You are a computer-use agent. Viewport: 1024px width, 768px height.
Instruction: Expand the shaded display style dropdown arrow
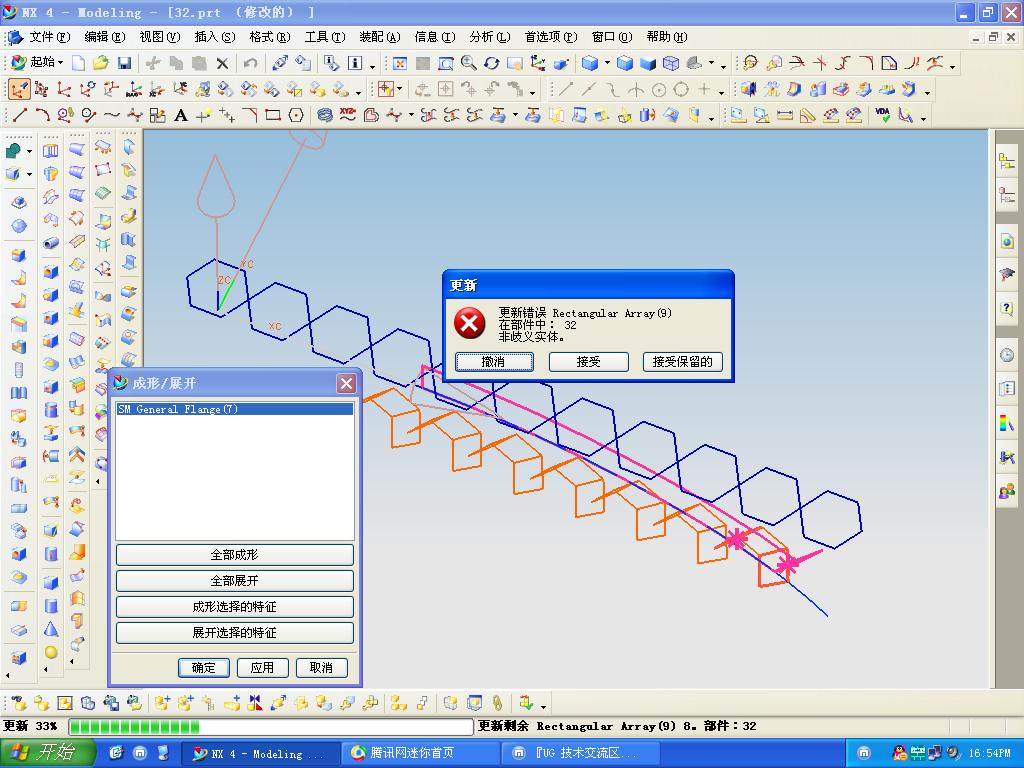(x=607, y=63)
